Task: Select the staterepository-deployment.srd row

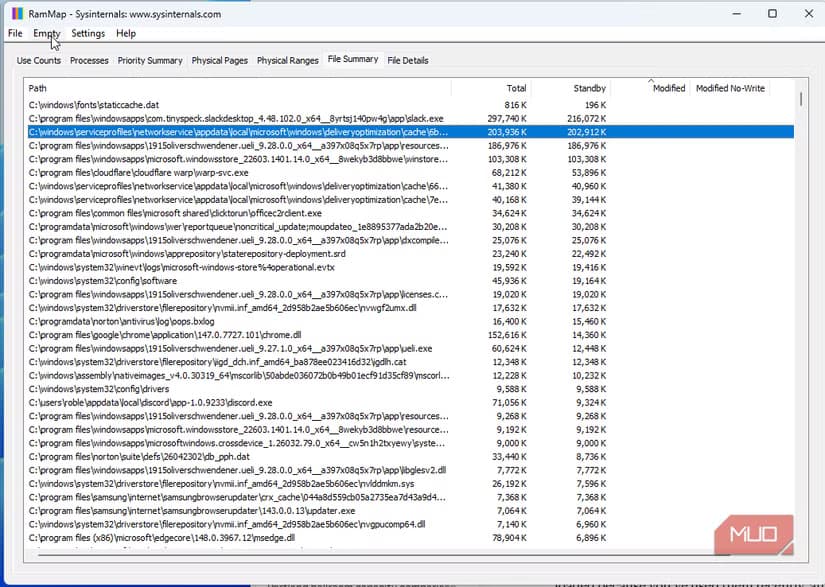Action: 410,254
